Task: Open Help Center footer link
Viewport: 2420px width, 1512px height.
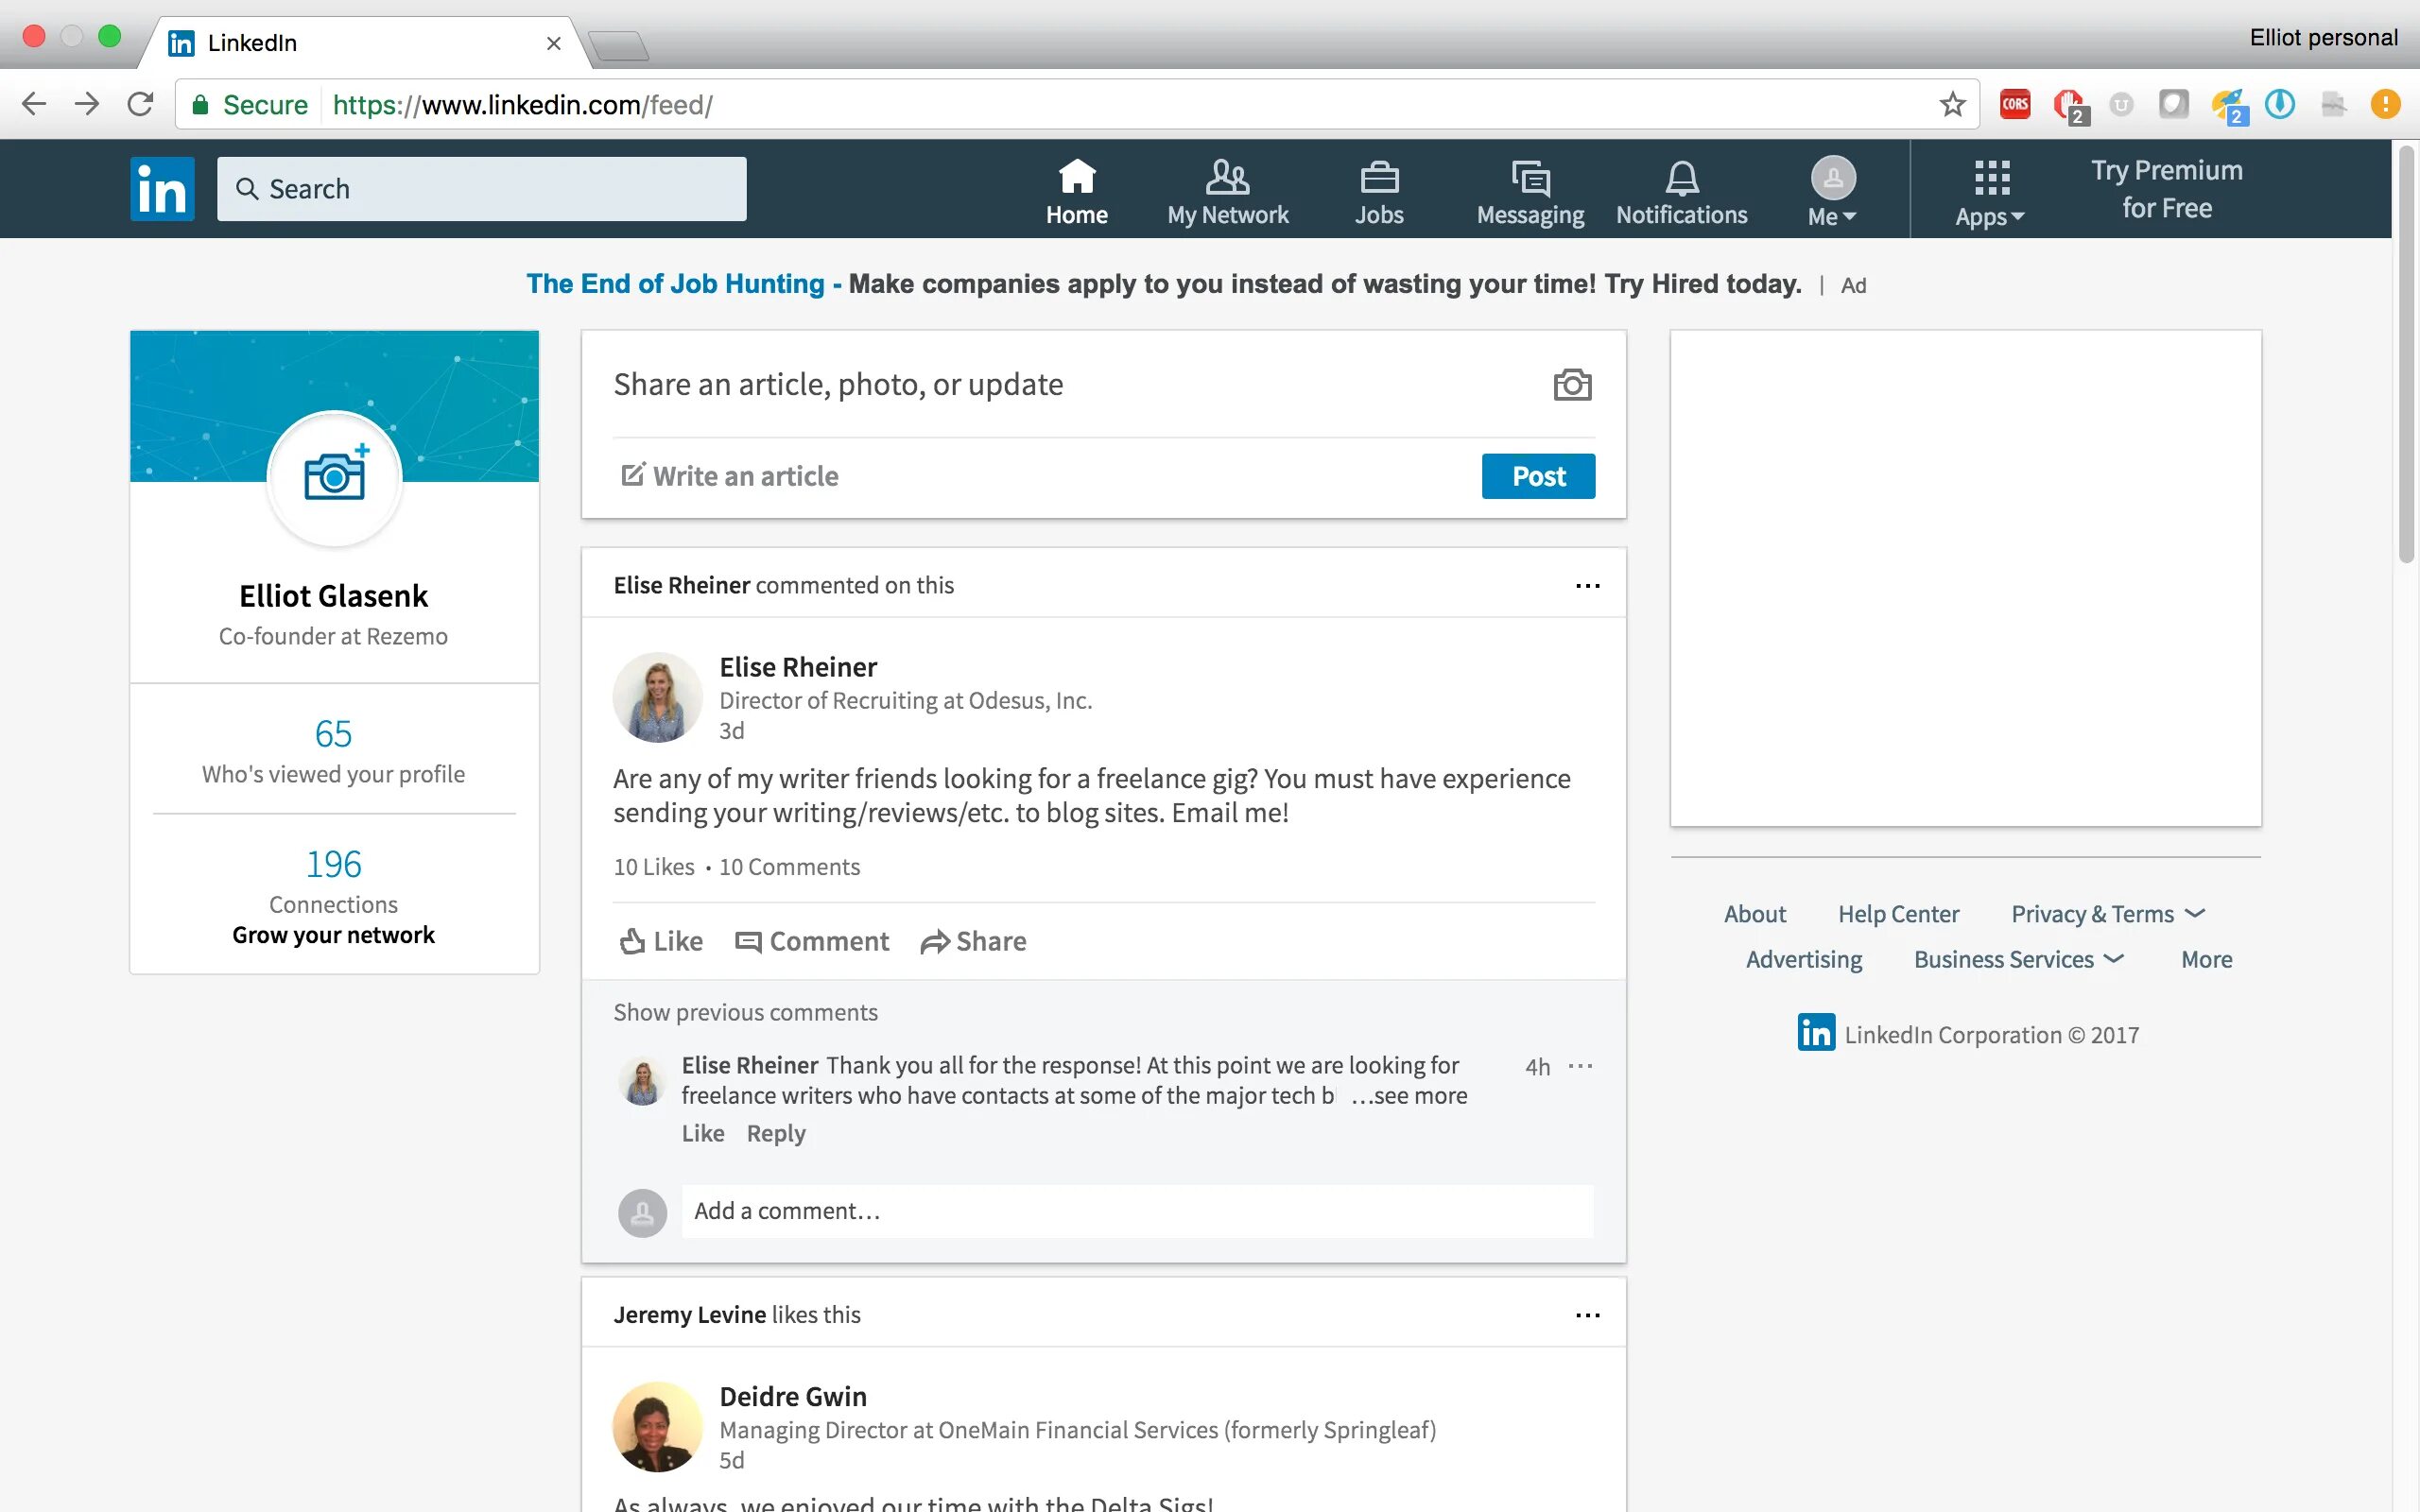Action: (x=1898, y=914)
